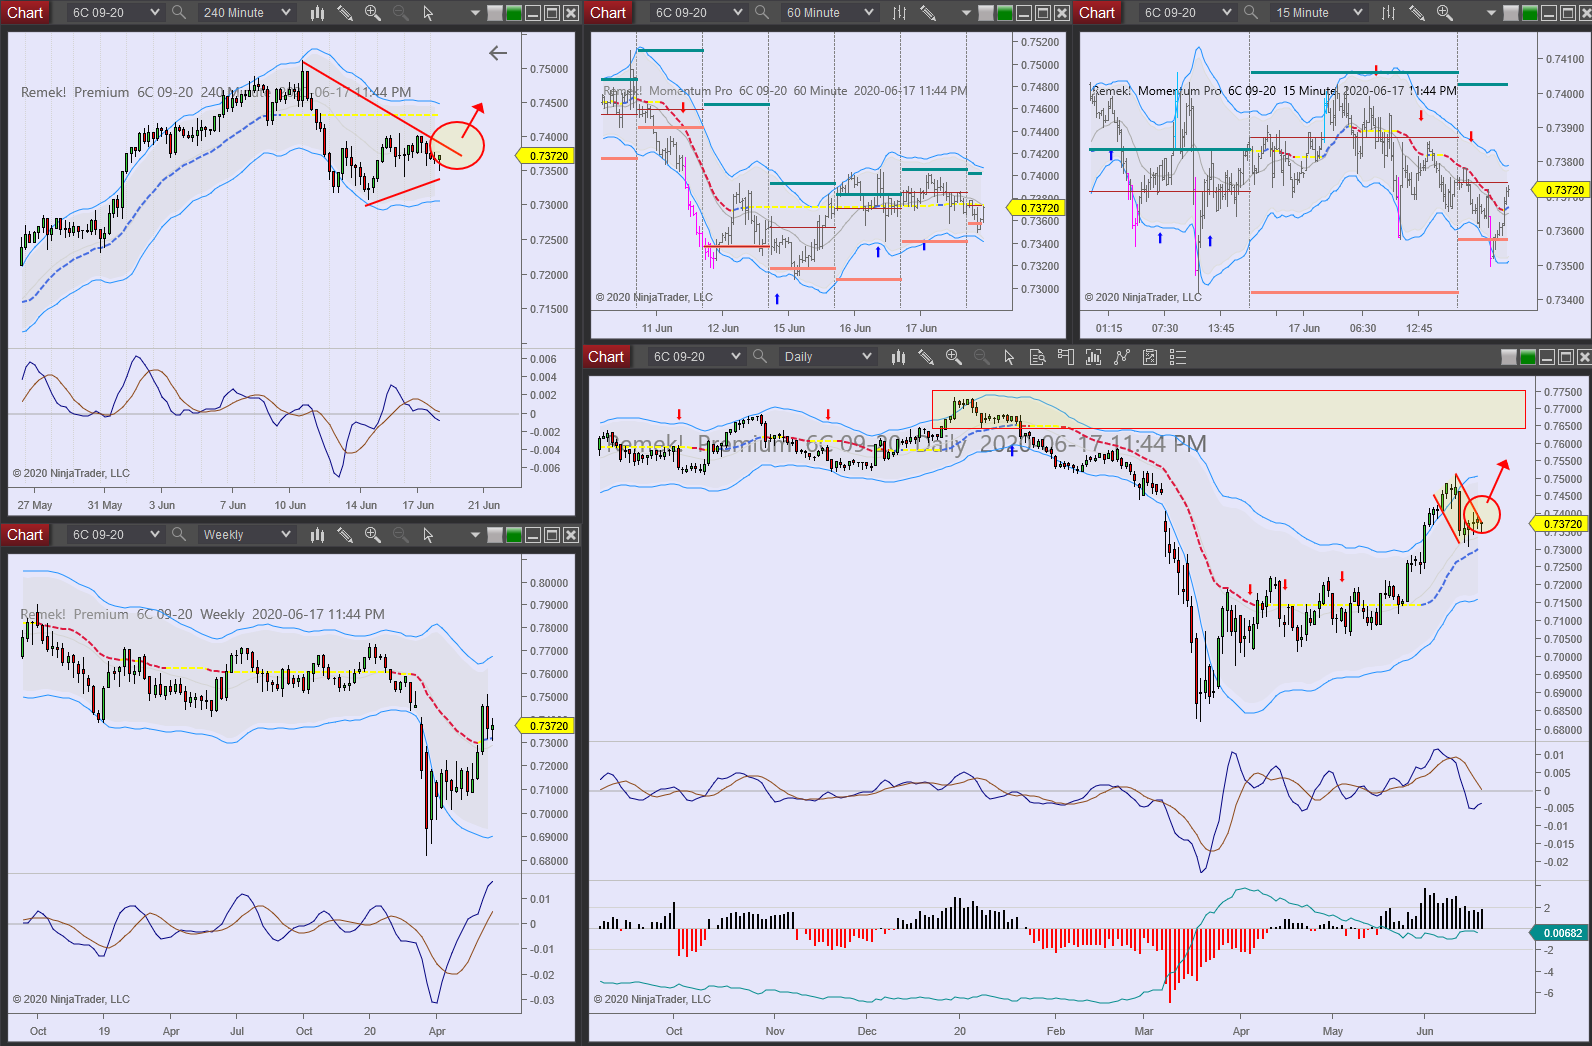The image size is (1592, 1046).
Task: Choose cursor pointer tool in 240 Minute chart
Action: point(428,13)
